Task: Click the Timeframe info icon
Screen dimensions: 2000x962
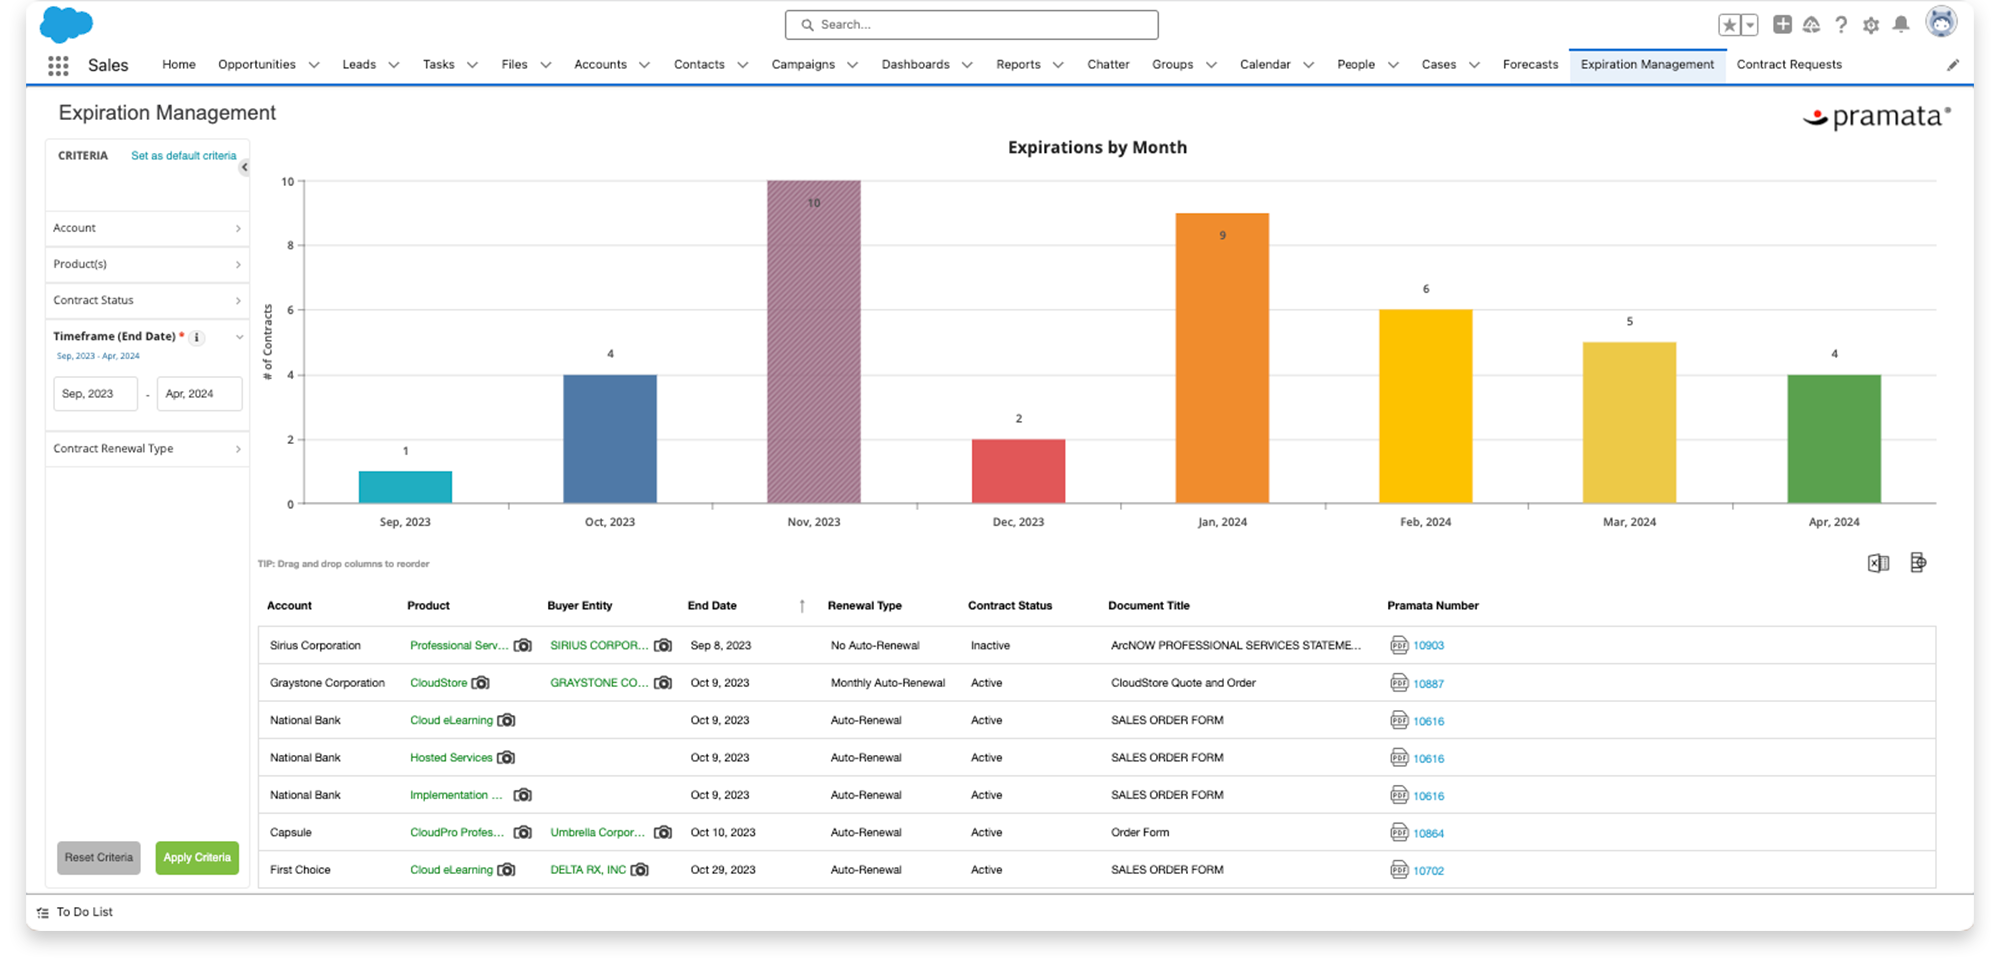Action: (197, 338)
